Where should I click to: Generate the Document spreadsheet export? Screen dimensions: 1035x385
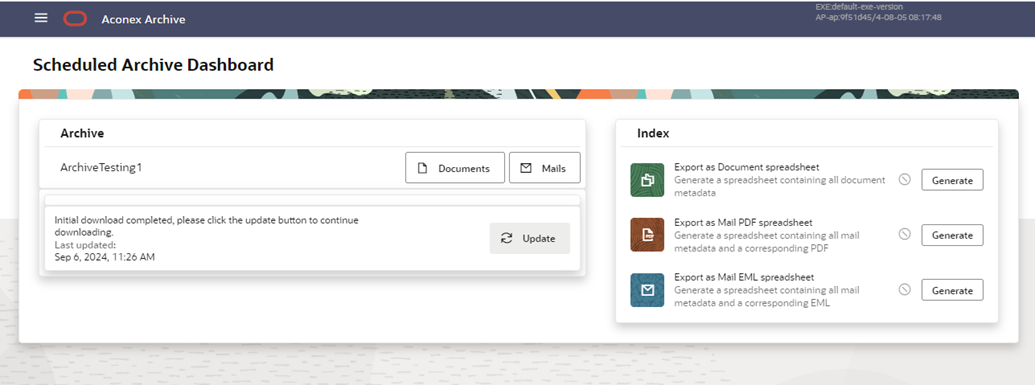pos(952,180)
